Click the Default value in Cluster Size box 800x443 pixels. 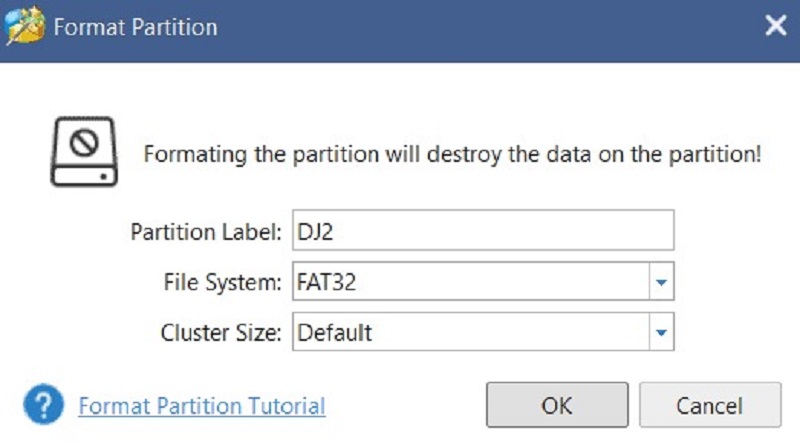click(x=334, y=332)
